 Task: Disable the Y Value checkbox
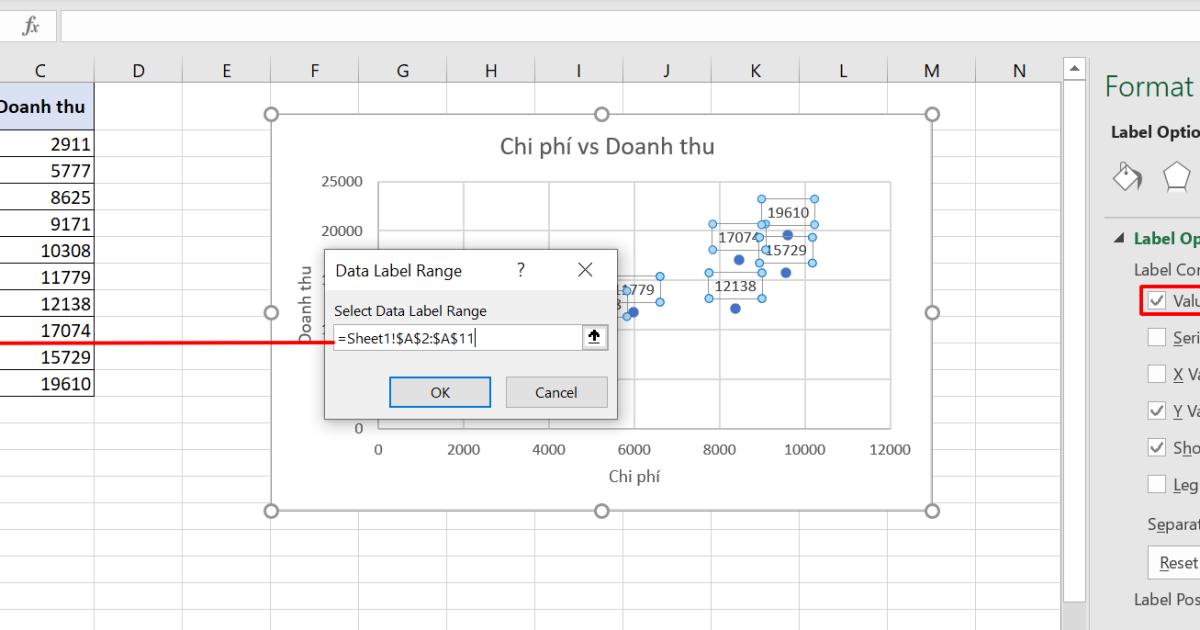[1157, 410]
